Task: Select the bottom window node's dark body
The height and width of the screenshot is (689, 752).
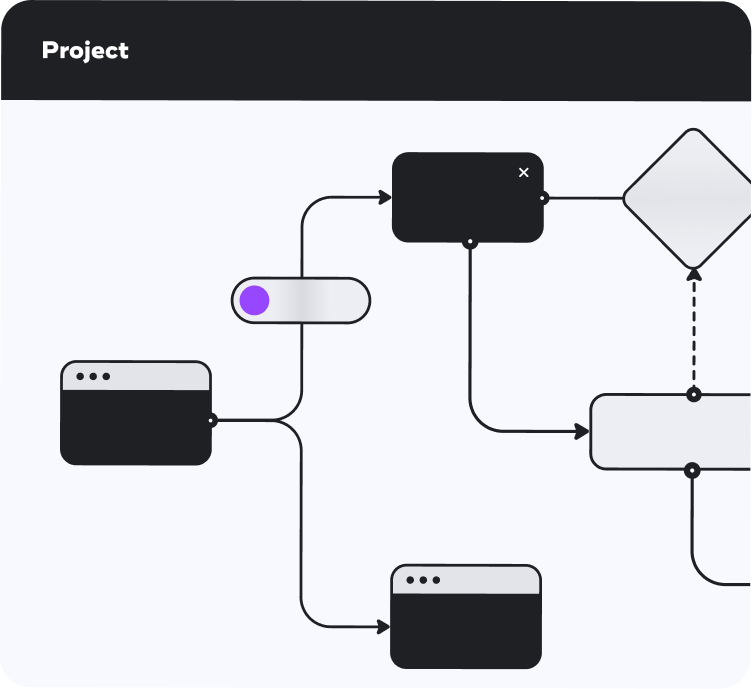Action: 465,630
